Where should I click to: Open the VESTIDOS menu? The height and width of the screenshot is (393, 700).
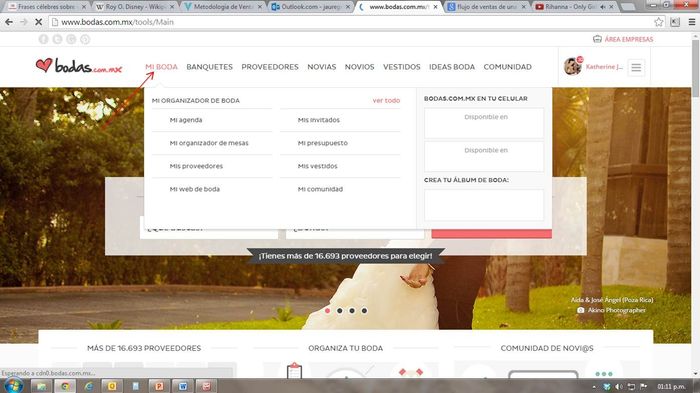click(401, 67)
